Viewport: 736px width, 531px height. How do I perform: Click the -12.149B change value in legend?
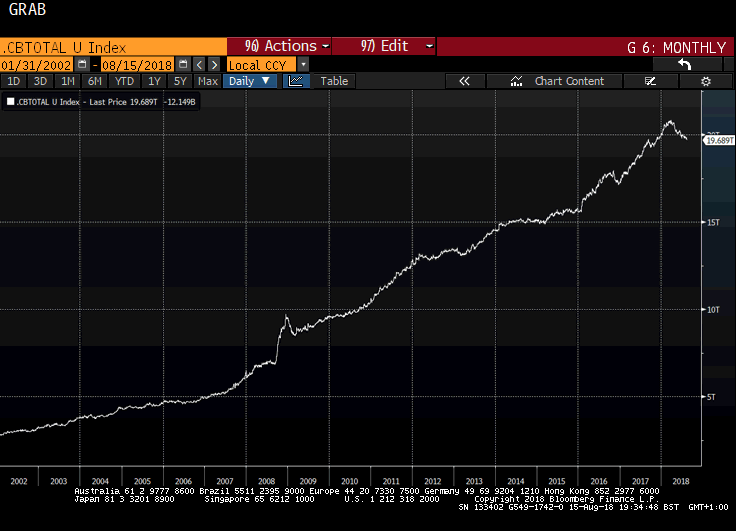coord(180,102)
